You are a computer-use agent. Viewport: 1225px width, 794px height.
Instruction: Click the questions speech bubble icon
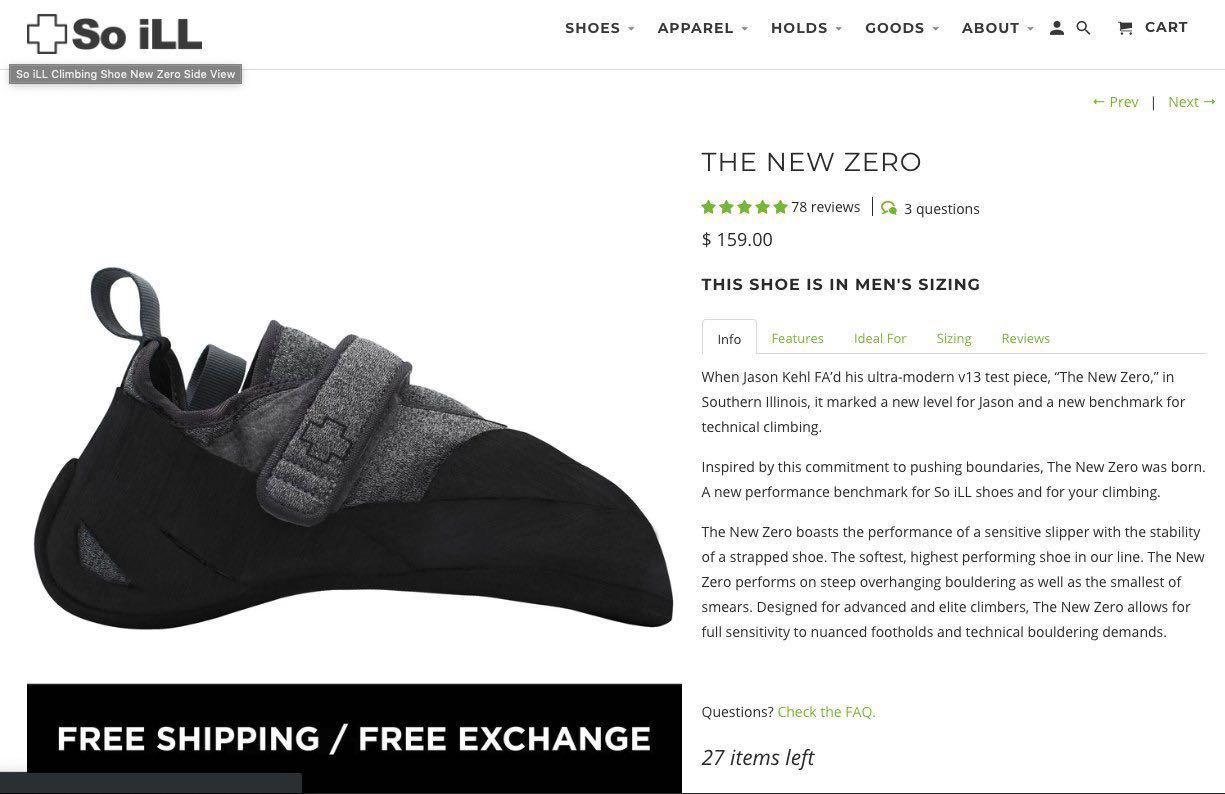coord(888,207)
